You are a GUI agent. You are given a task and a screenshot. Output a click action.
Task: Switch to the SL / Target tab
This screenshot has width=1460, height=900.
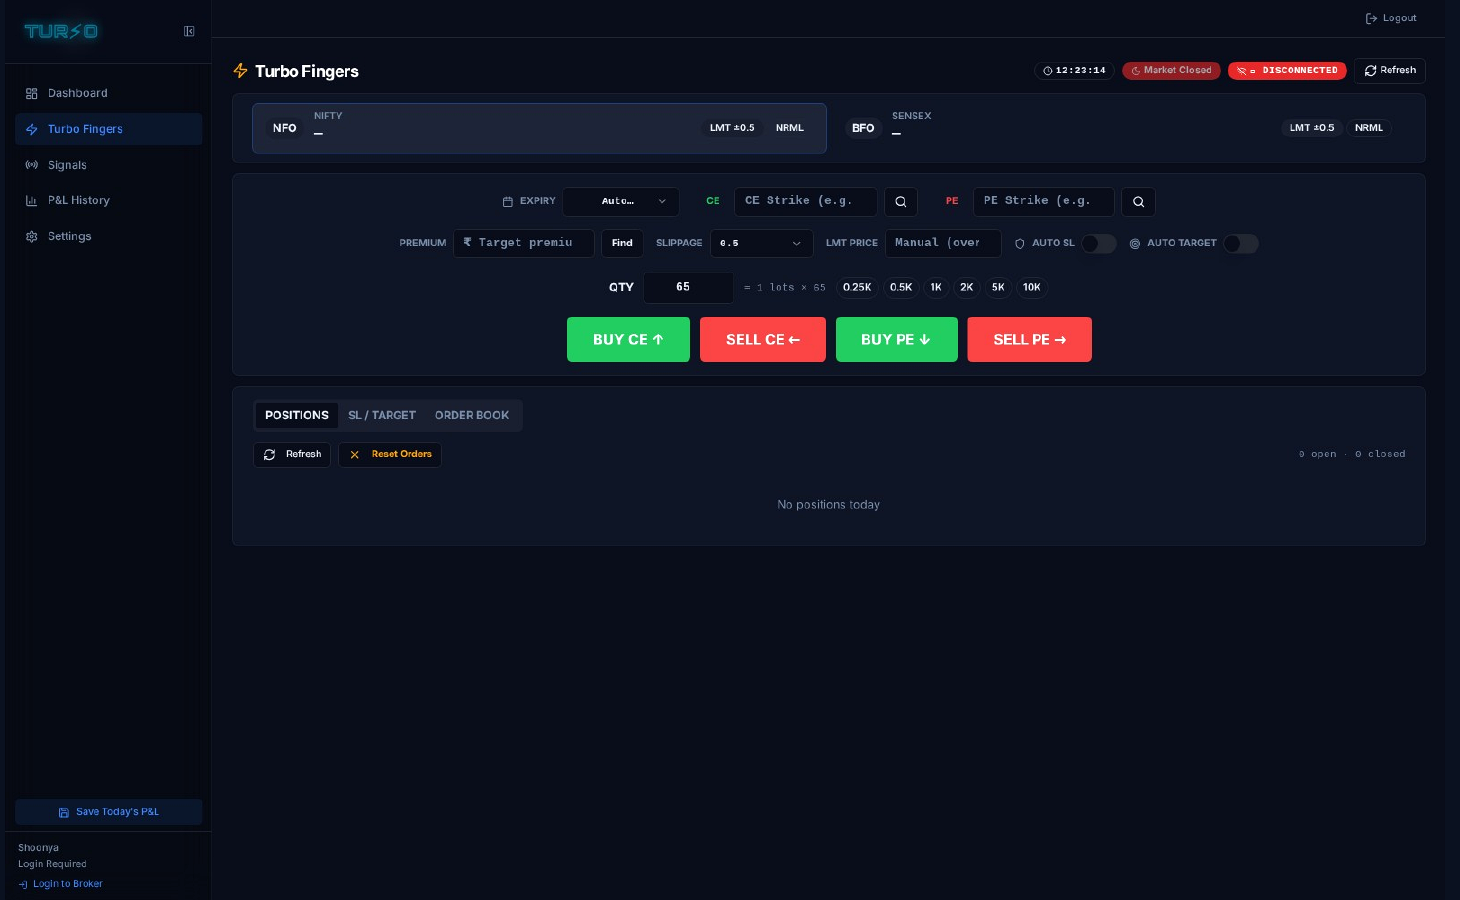382,415
